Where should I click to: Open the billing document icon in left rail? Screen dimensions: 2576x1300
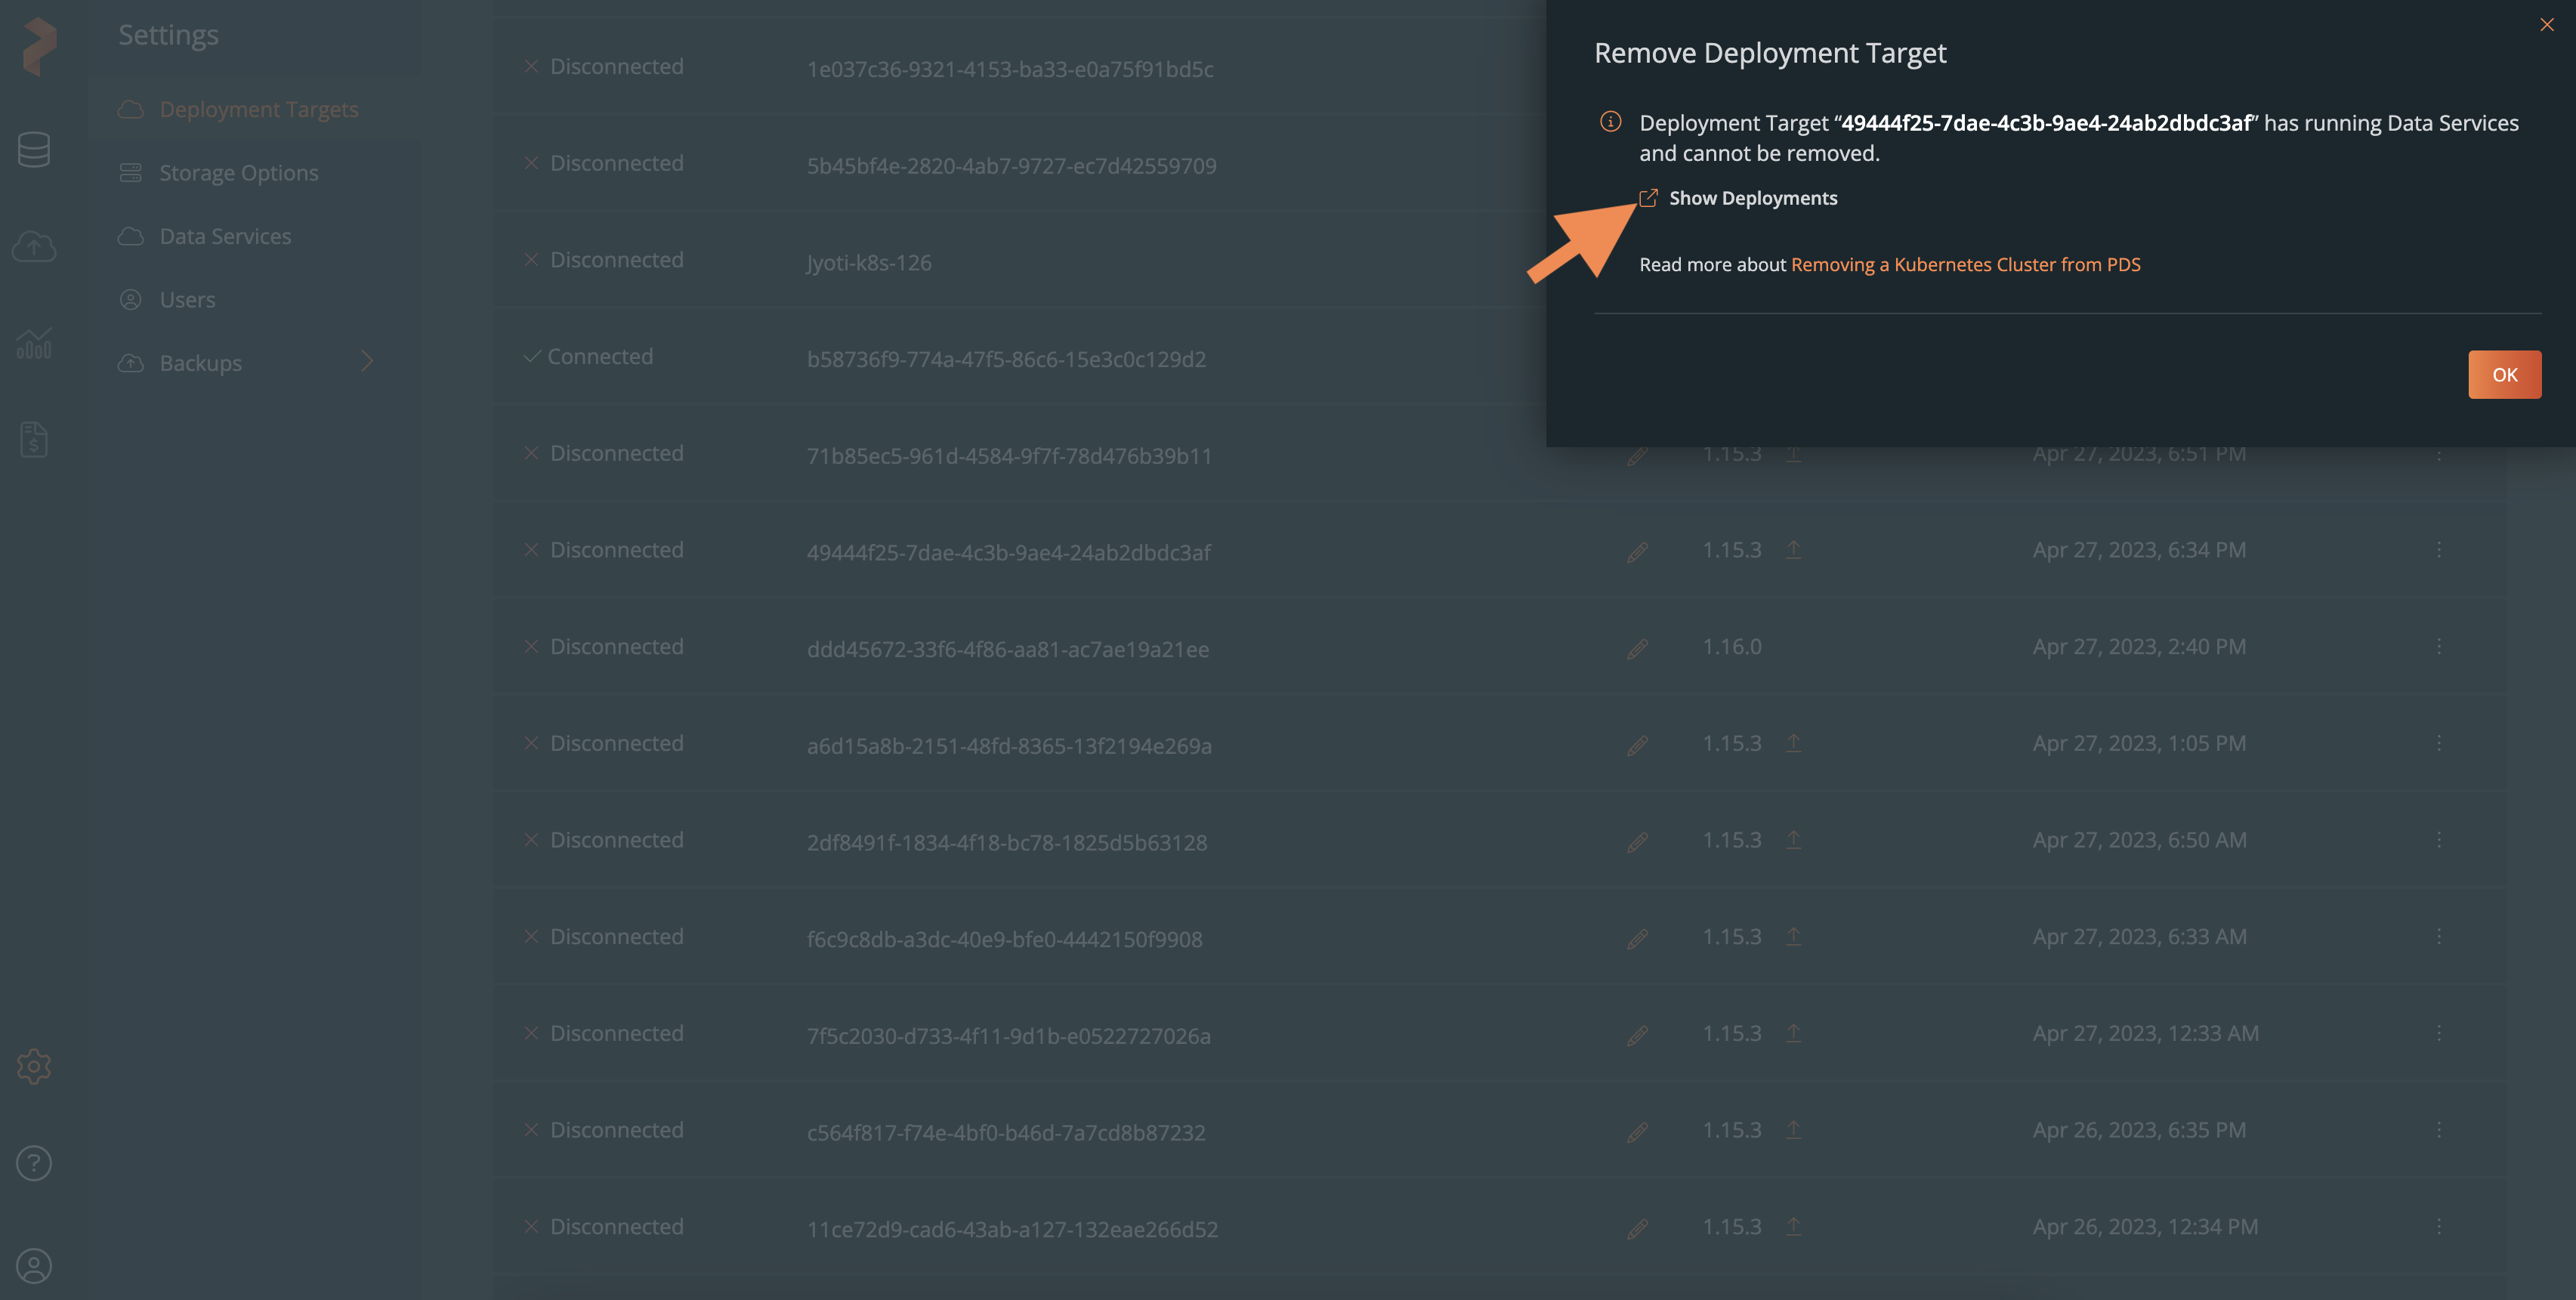[34, 439]
